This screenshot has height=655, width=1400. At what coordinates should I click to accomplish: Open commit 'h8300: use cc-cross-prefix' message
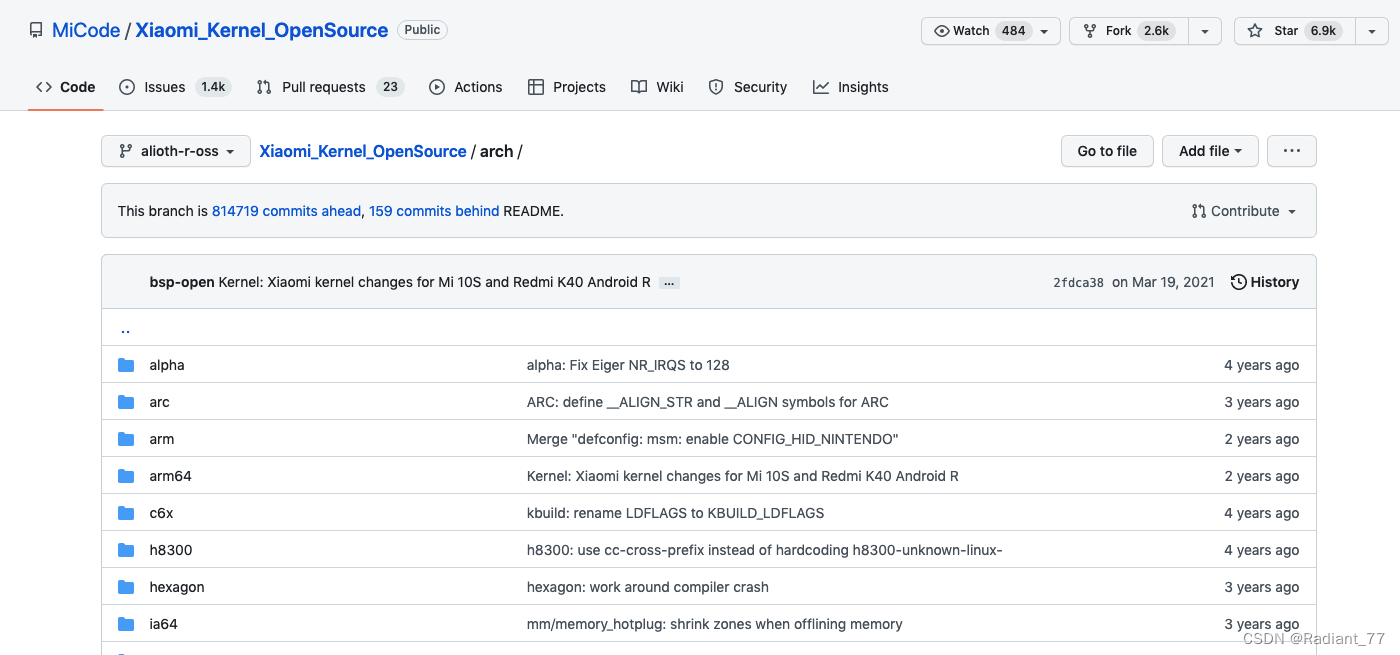pyautogui.click(x=765, y=550)
